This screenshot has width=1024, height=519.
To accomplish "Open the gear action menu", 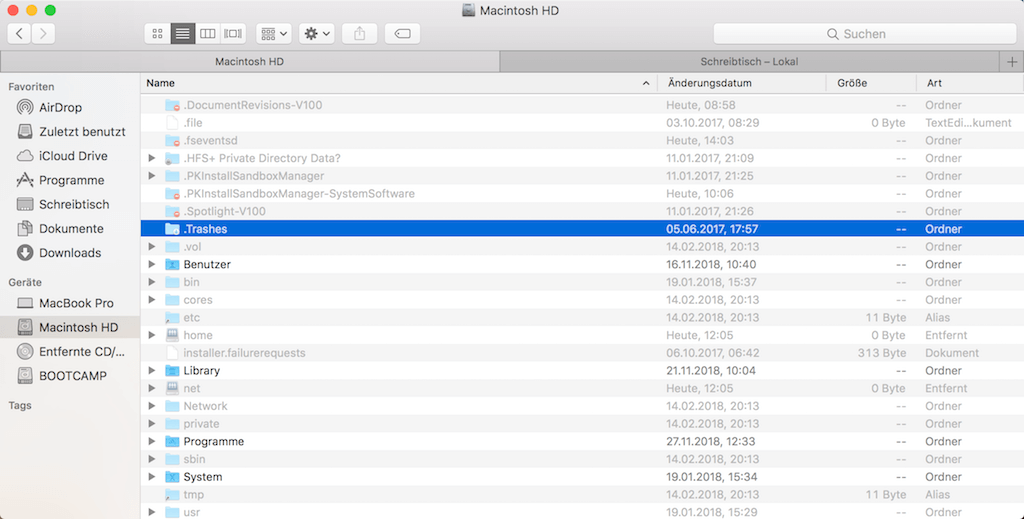I will [317, 33].
